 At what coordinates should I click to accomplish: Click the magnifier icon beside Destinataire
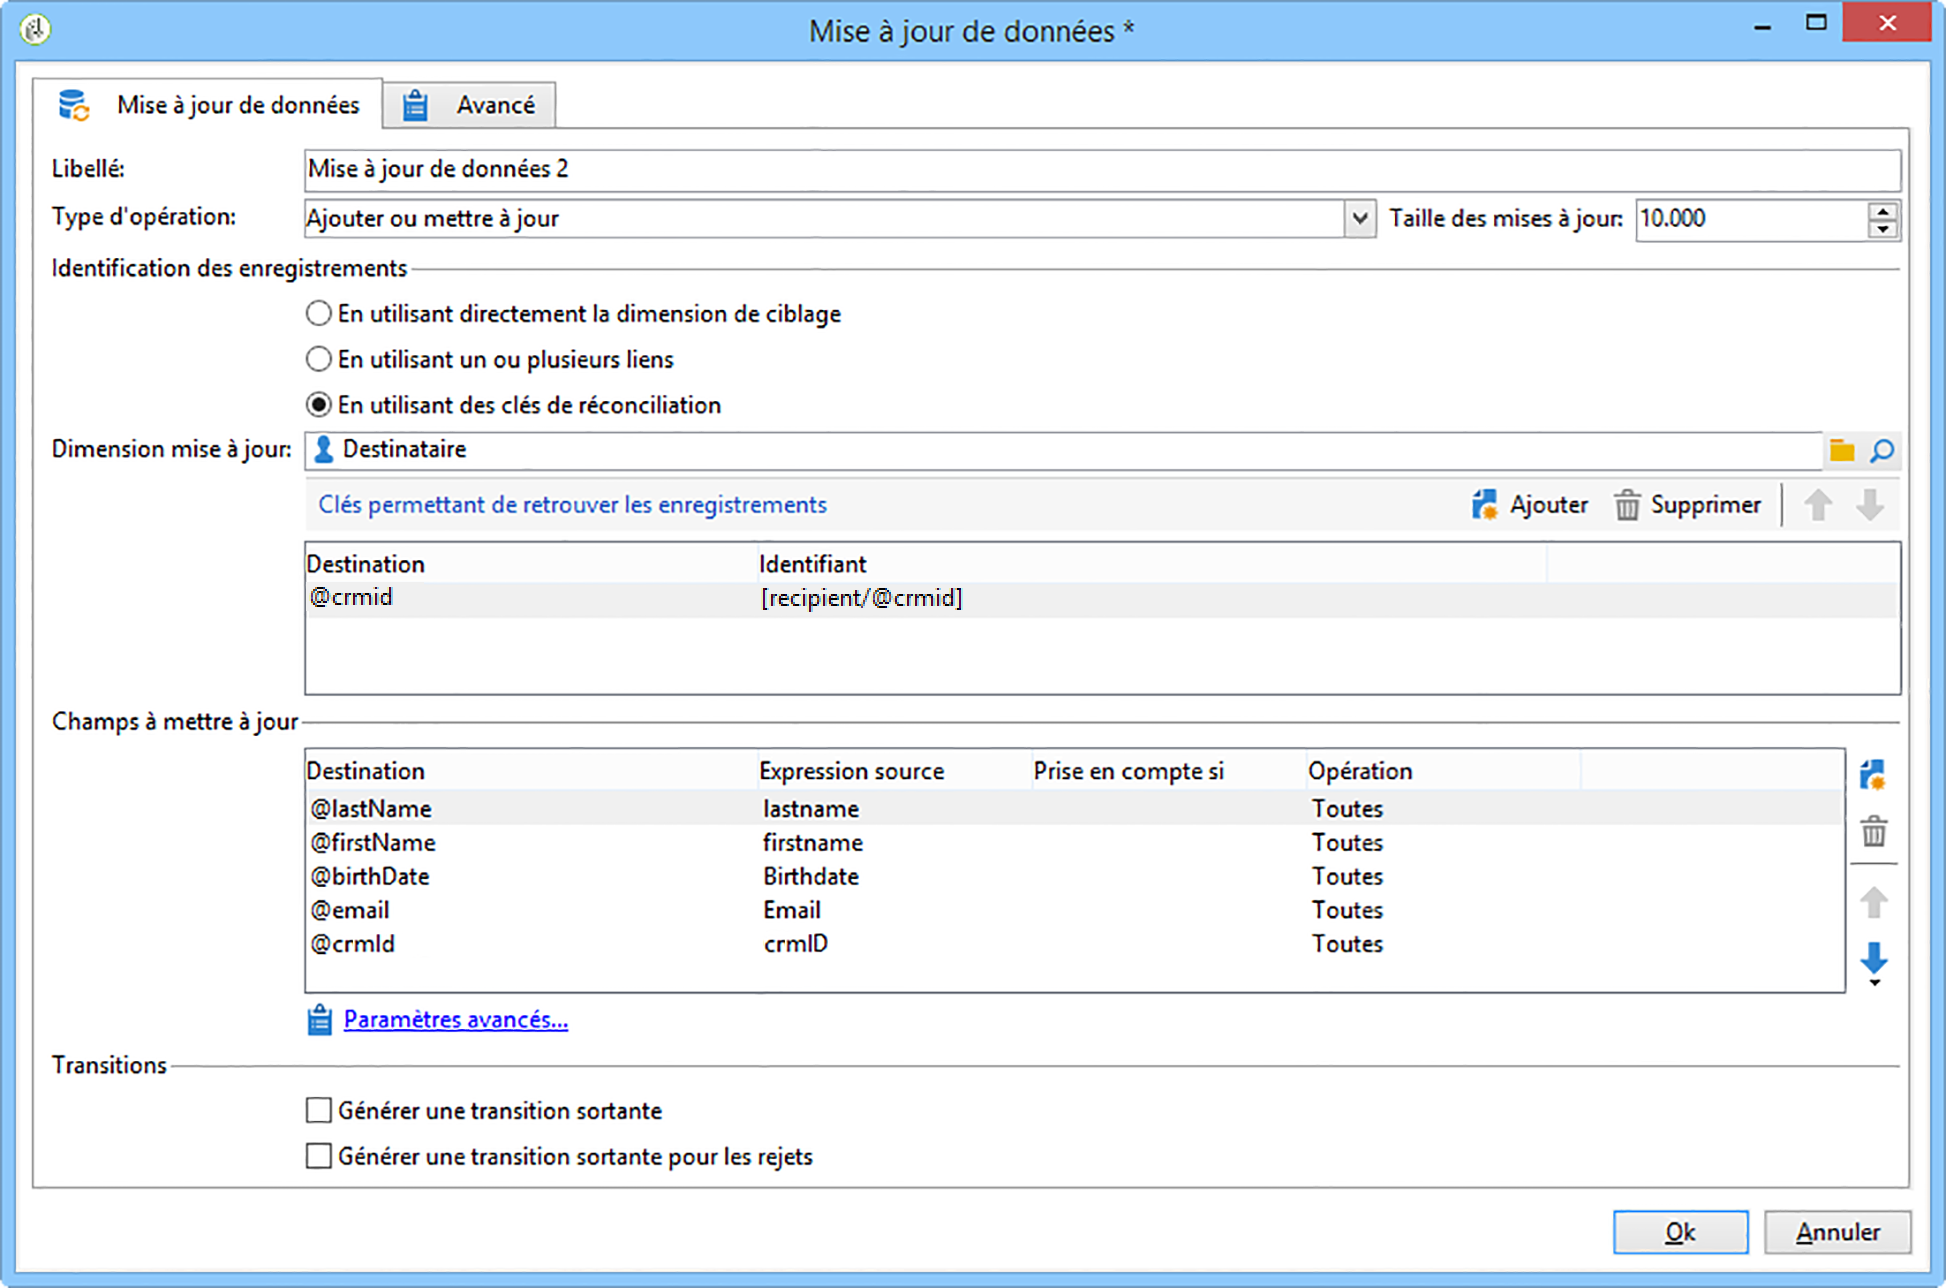[x=1882, y=451]
